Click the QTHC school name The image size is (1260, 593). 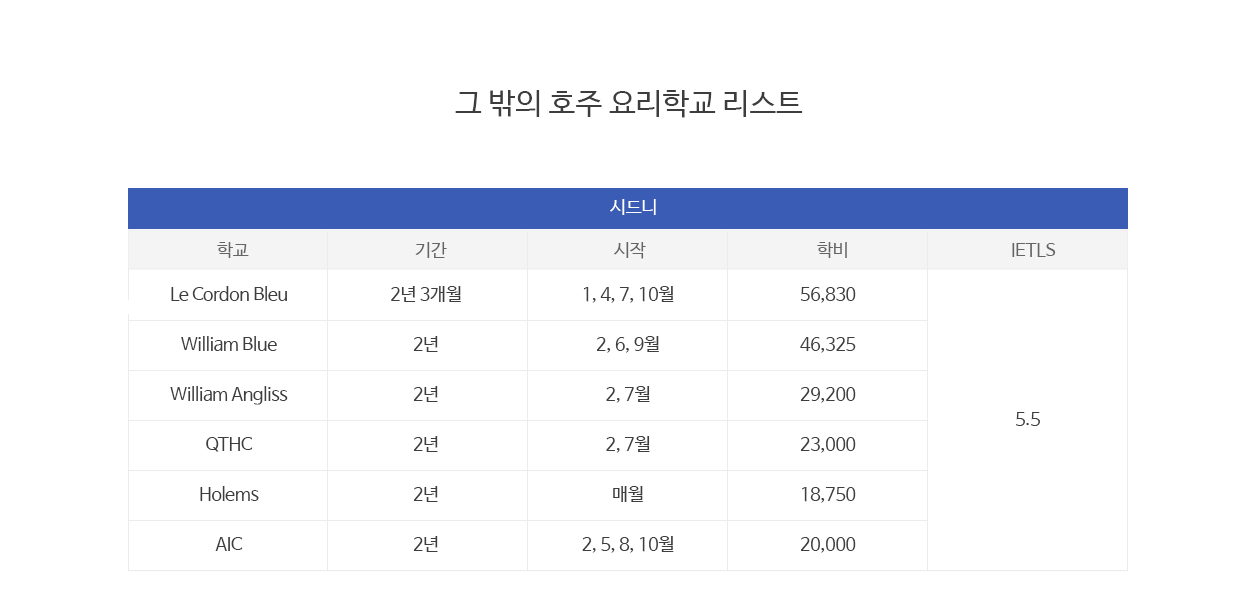[x=229, y=445]
